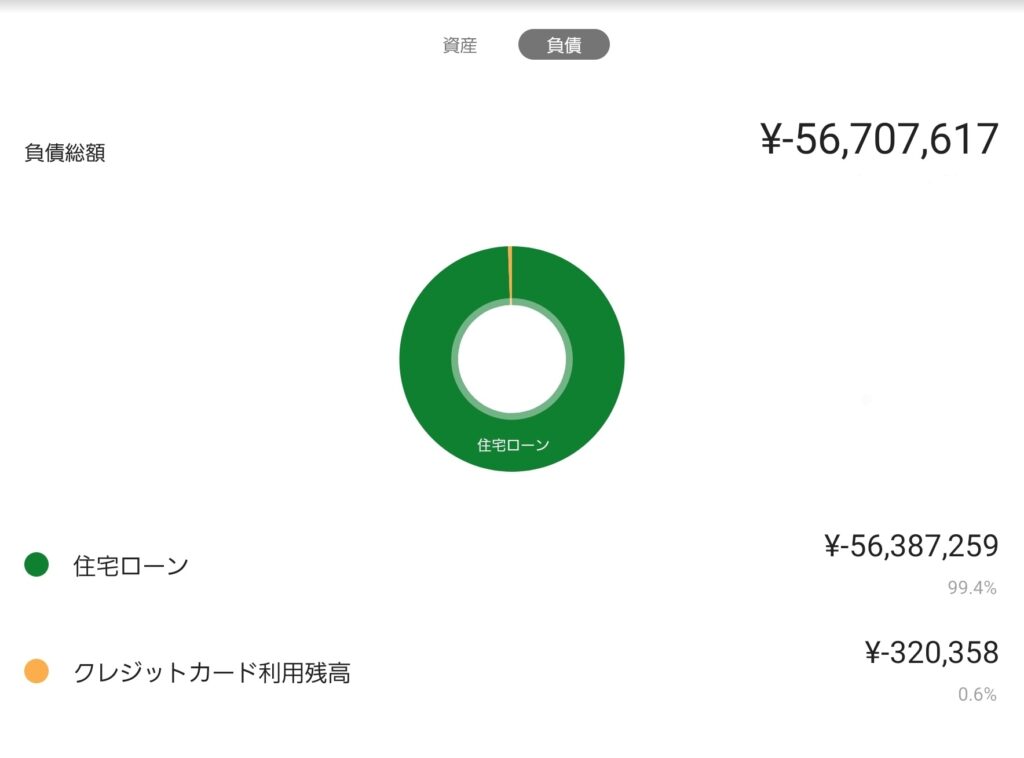The width and height of the screenshot is (1024, 758).
Task: Tap the ¥-56,707,617 total liabilities figure
Action: pos(880,140)
